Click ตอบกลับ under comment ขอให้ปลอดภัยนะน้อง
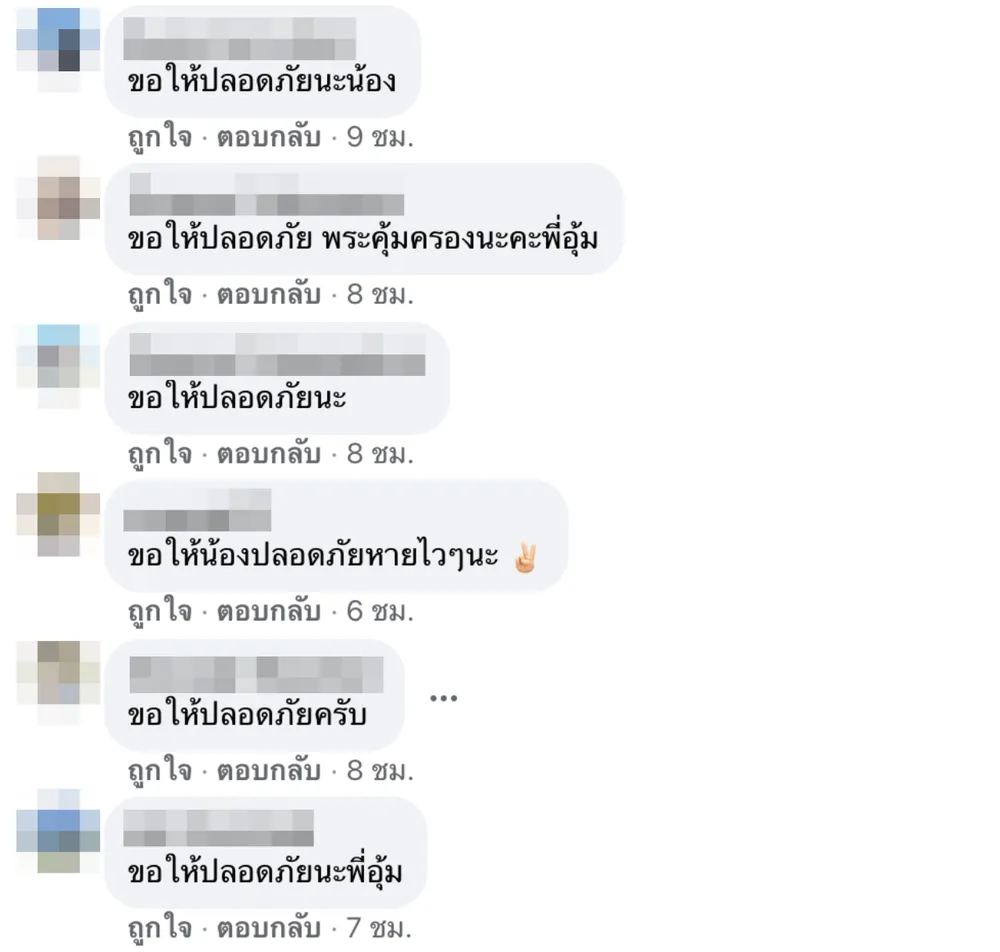Image resolution: width=1000 pixels, height=952 pixels. [268, 136]
